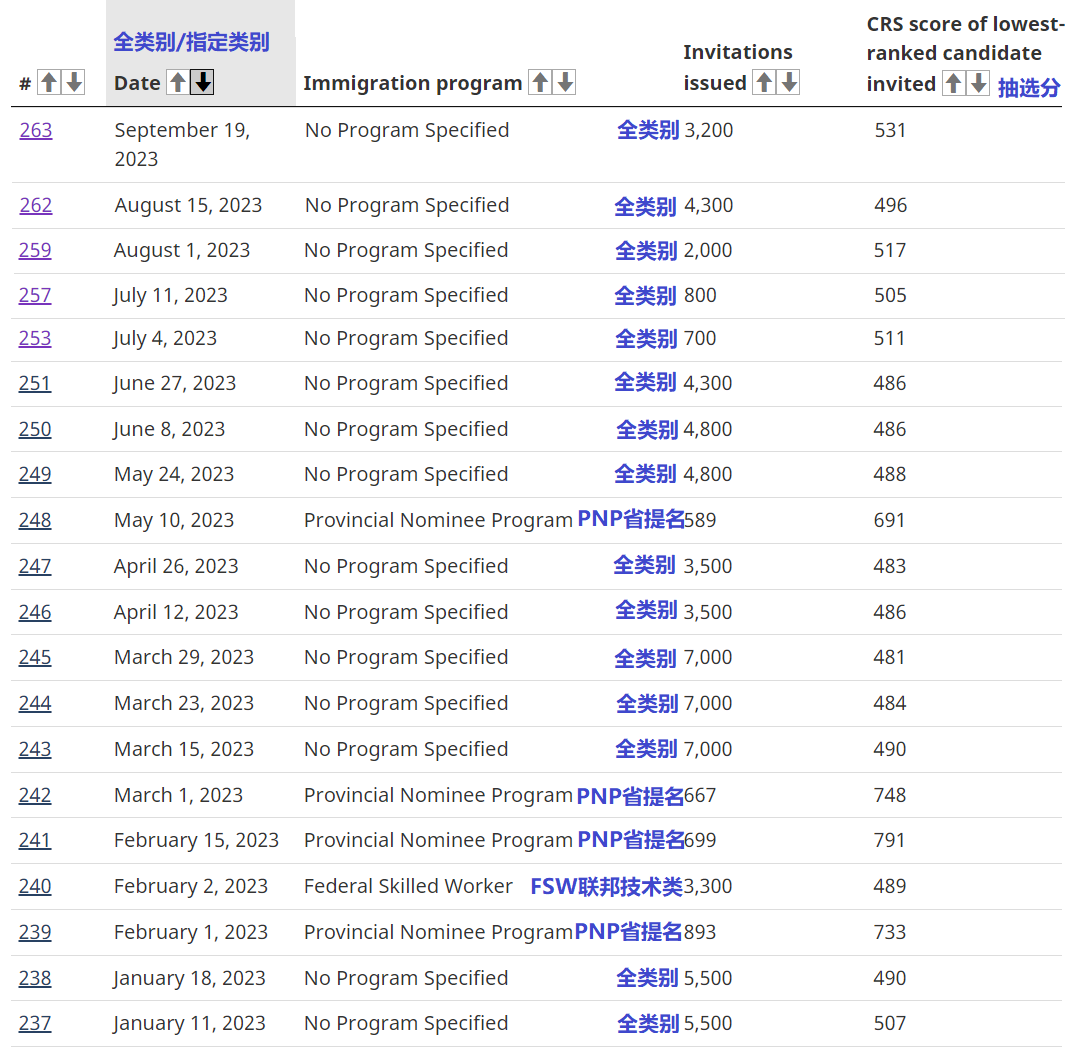Open draw round 246 link
Image resolution: width=1068 pixels, height=1051 pixels.
click(x=35, y=612)
